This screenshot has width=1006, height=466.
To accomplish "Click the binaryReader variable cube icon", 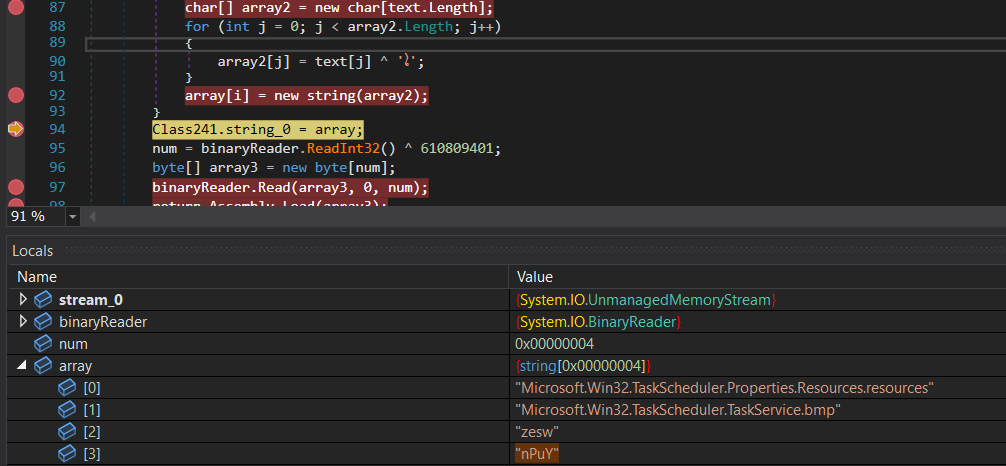I will pos(43,322).
